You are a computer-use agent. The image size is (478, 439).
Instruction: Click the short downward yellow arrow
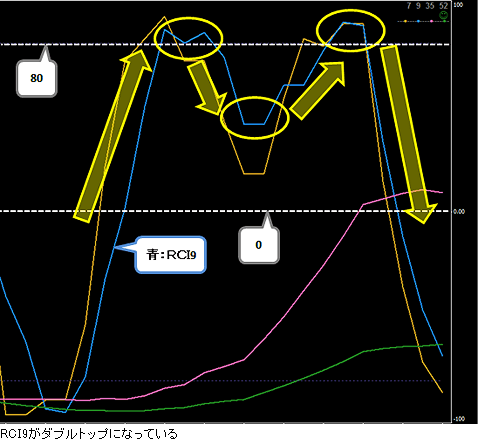206,87
